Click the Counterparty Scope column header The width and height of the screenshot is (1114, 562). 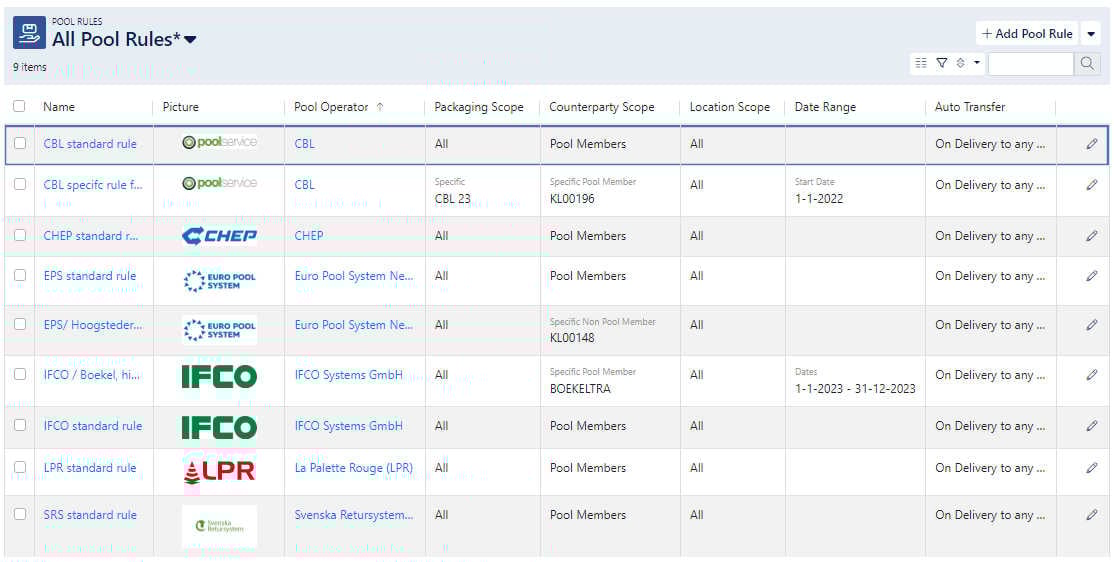(602, 107)
